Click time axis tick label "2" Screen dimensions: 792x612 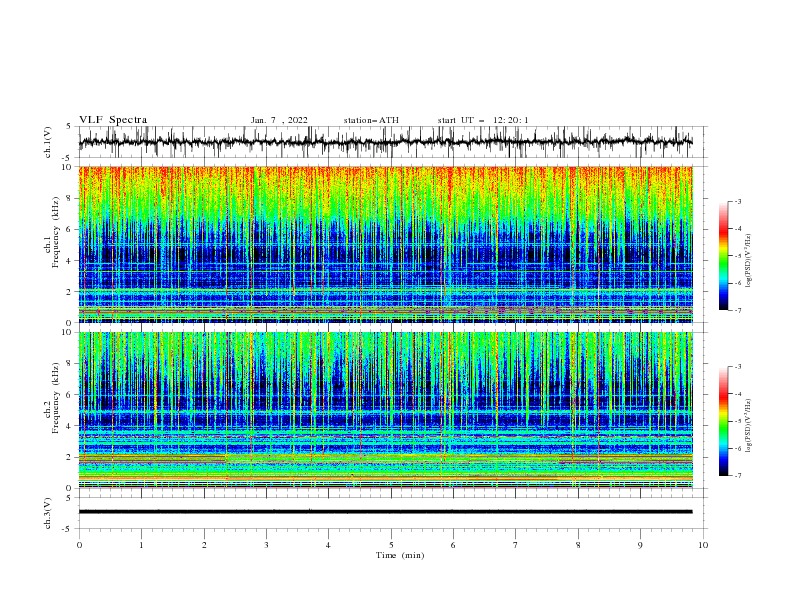point(204,545)
